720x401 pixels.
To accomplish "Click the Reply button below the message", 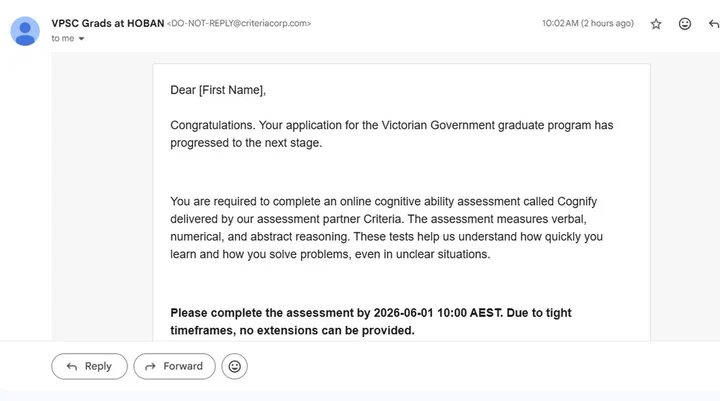I will 90,366.
